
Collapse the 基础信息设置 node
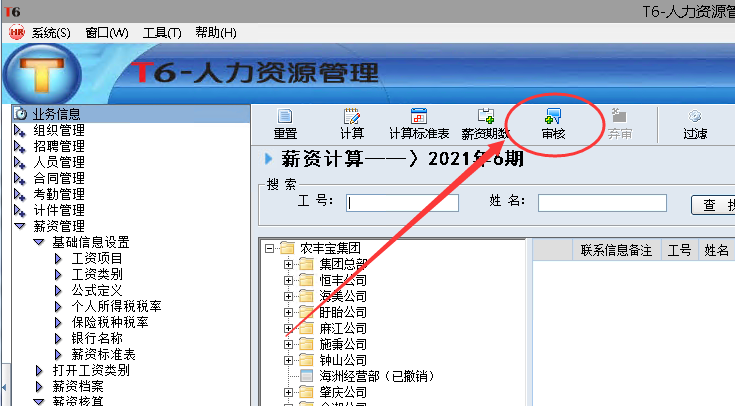point(39,242)
